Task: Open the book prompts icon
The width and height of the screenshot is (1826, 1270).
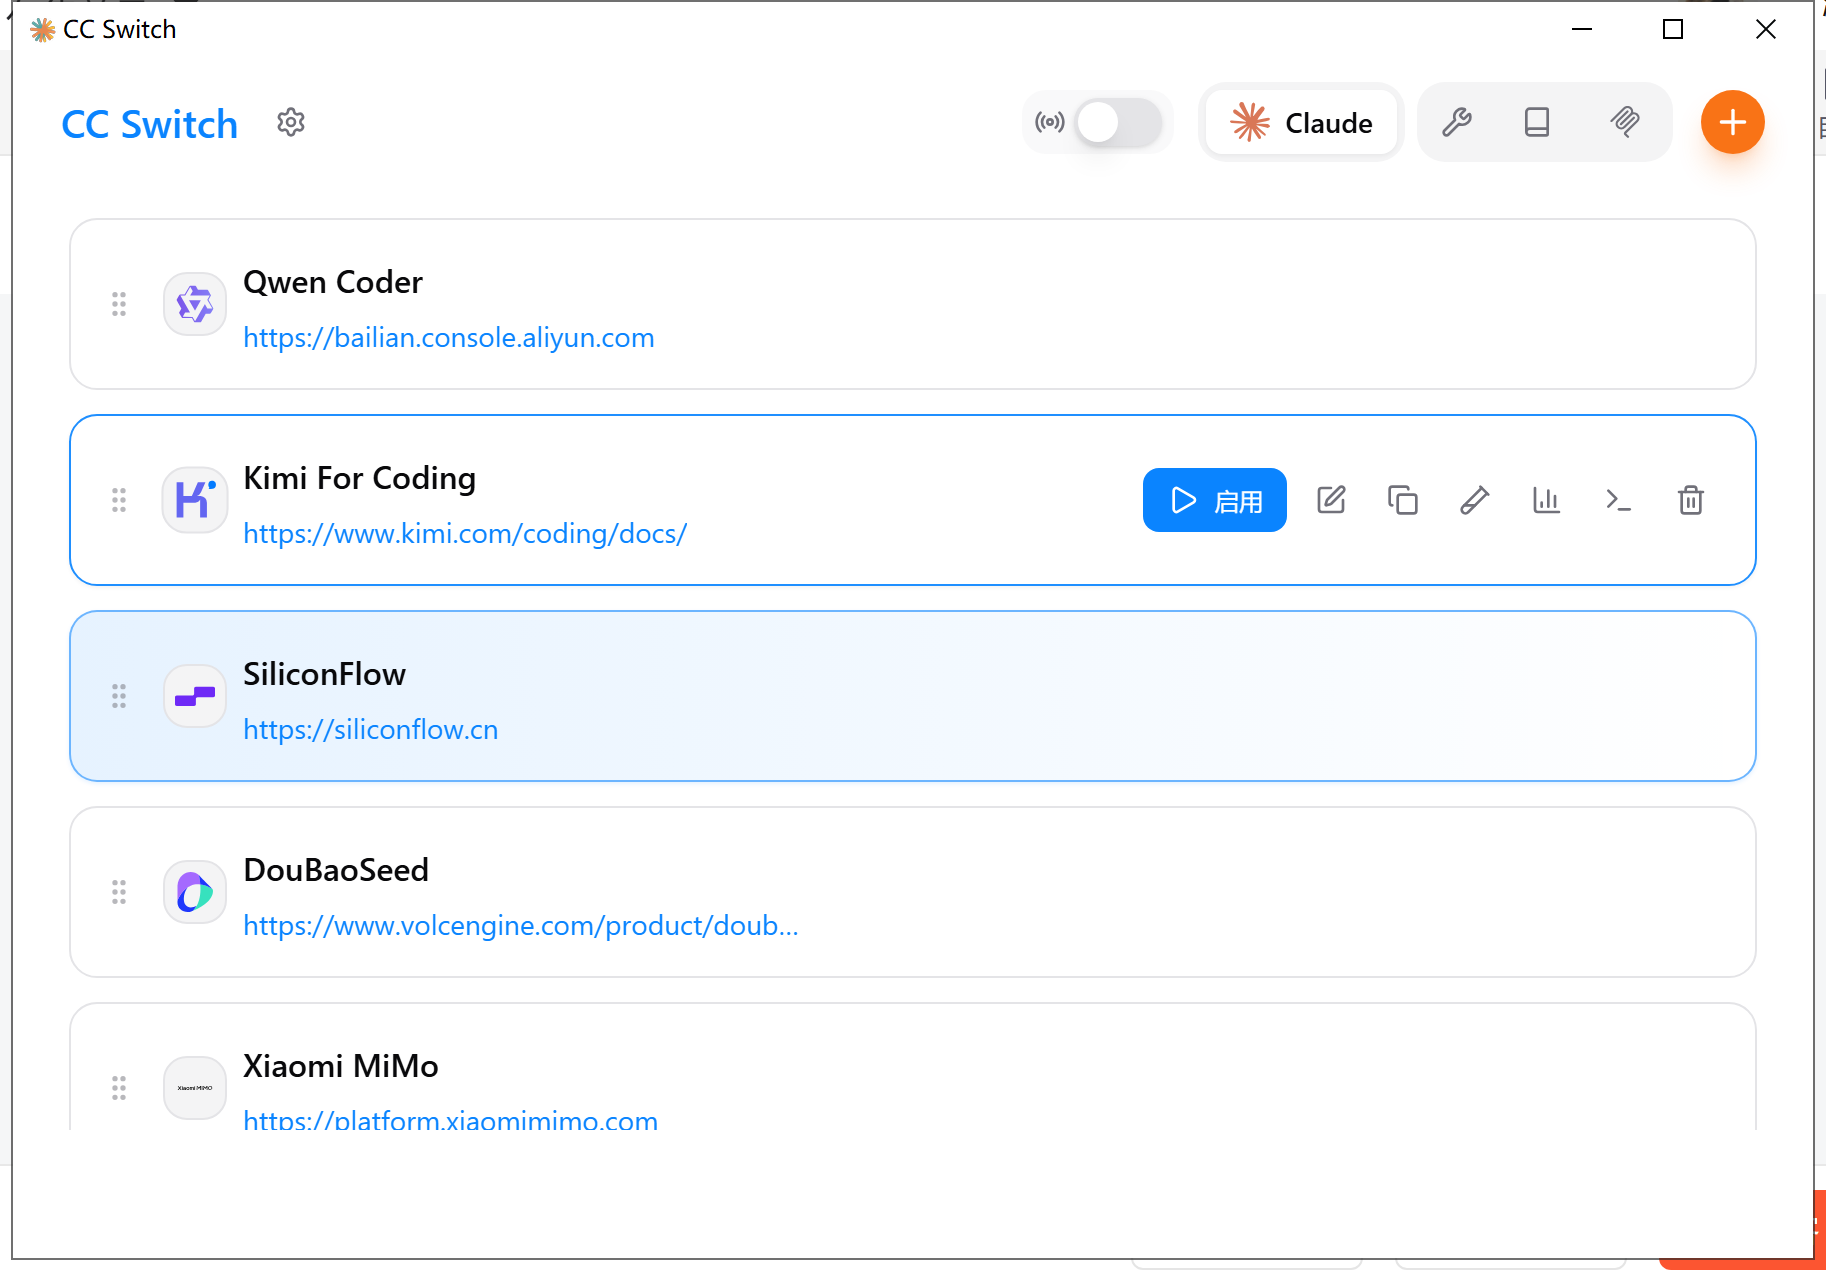Action: click(1537, 122)
